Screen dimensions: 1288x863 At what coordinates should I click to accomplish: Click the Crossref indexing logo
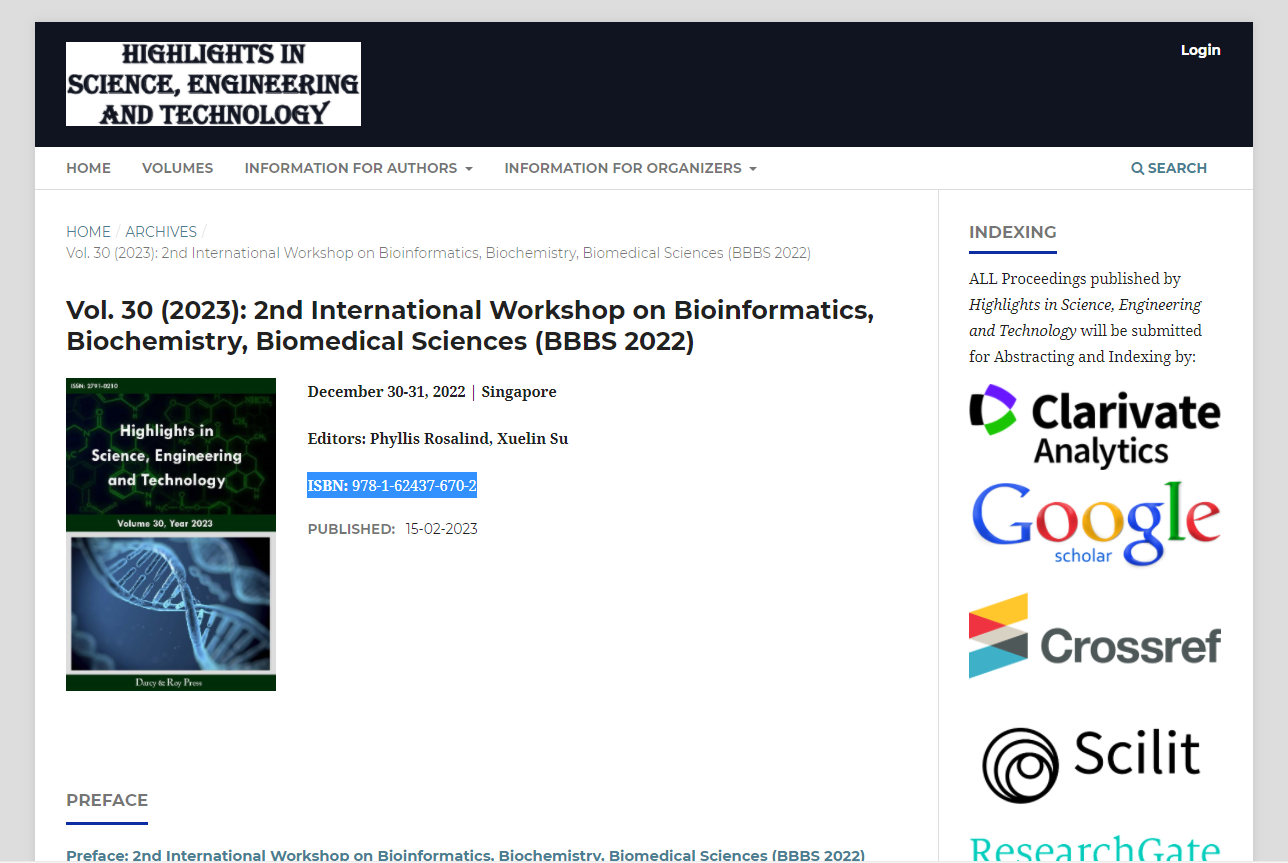[1094, 636]
